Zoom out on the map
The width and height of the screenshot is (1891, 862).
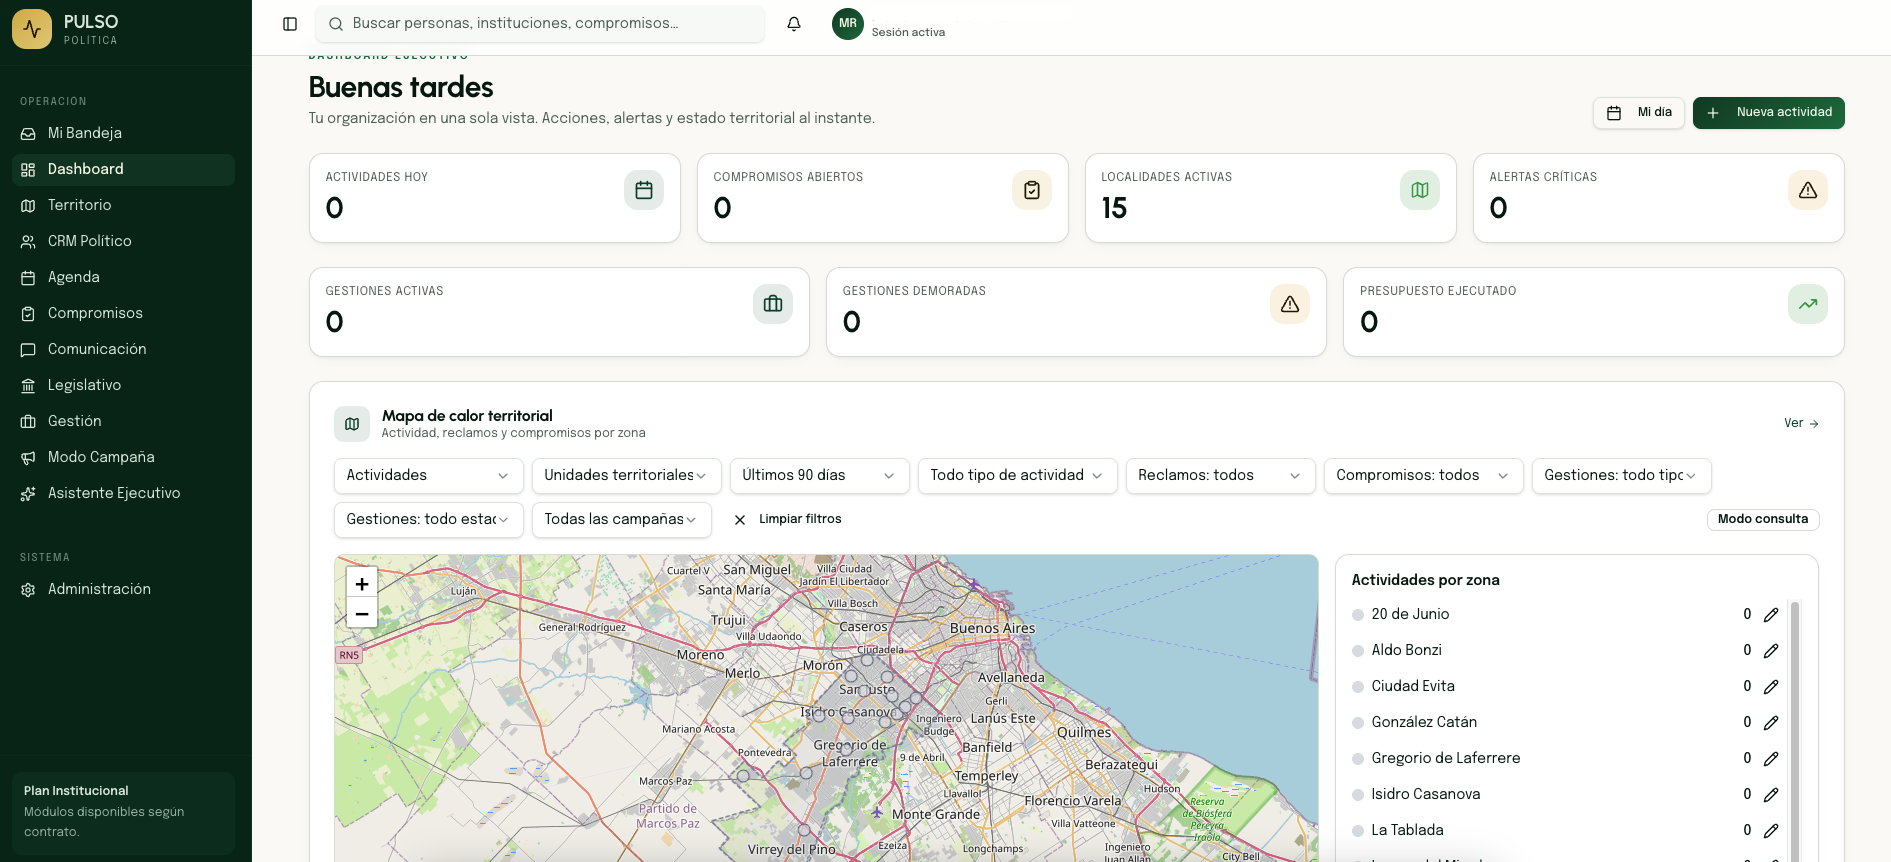point(362,613)
